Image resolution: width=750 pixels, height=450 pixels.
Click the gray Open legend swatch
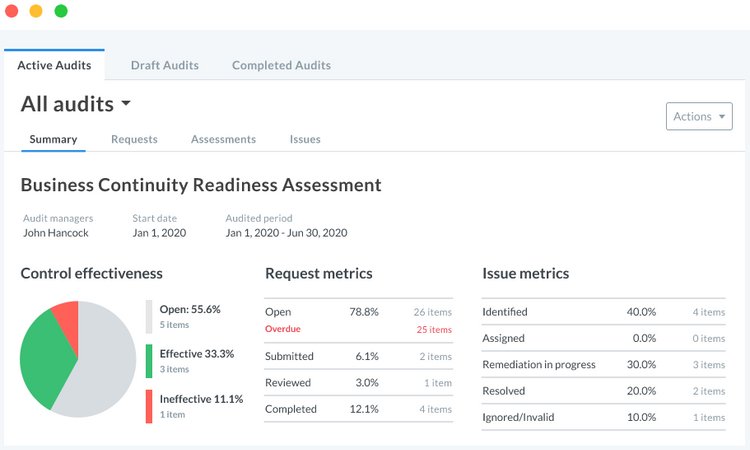point(149,317)
